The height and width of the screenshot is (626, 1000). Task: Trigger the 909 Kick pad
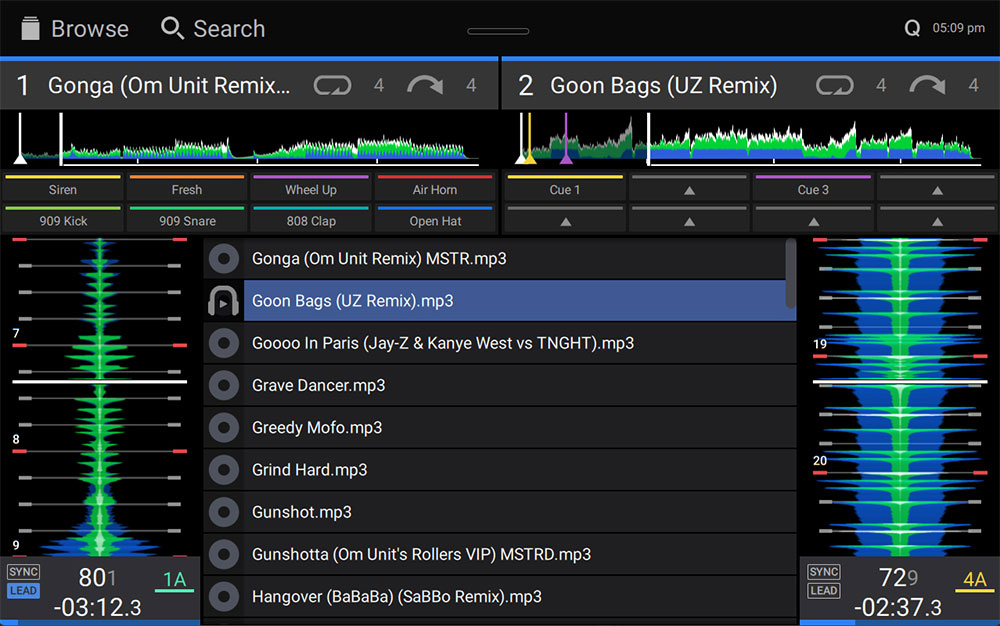[63, 220]
